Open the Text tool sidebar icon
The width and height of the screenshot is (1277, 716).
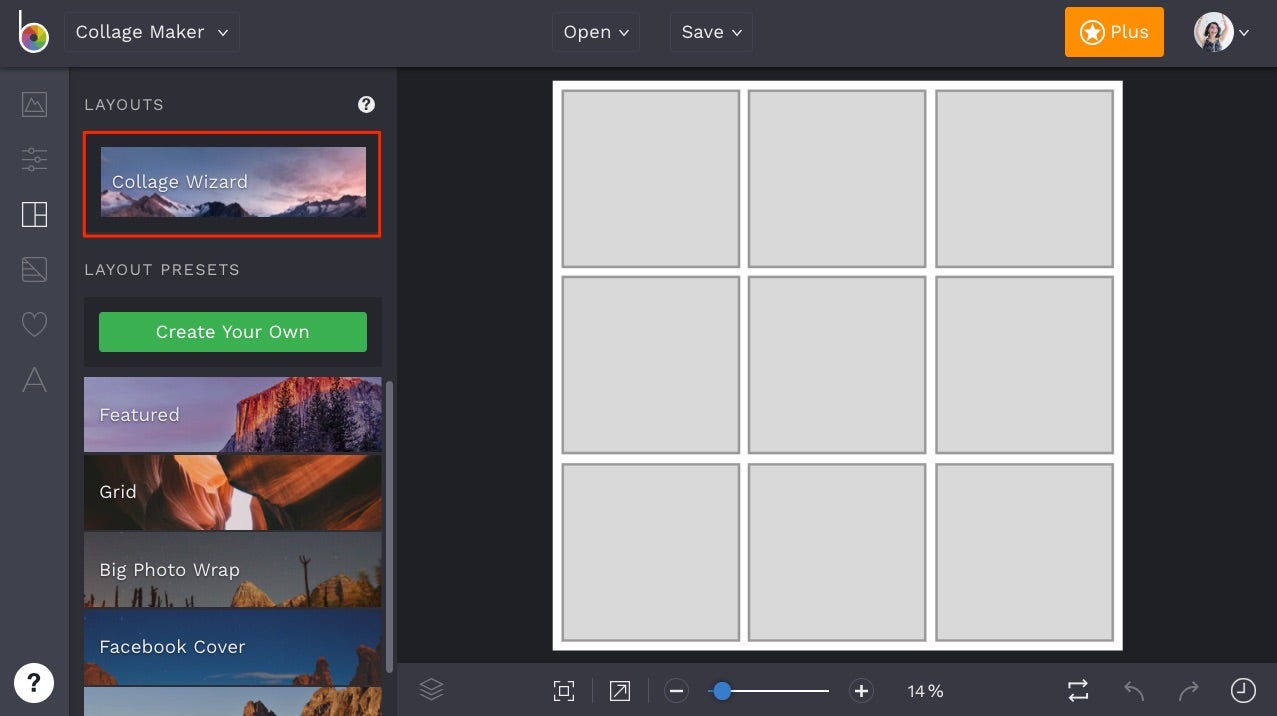(x=34, y=380)
